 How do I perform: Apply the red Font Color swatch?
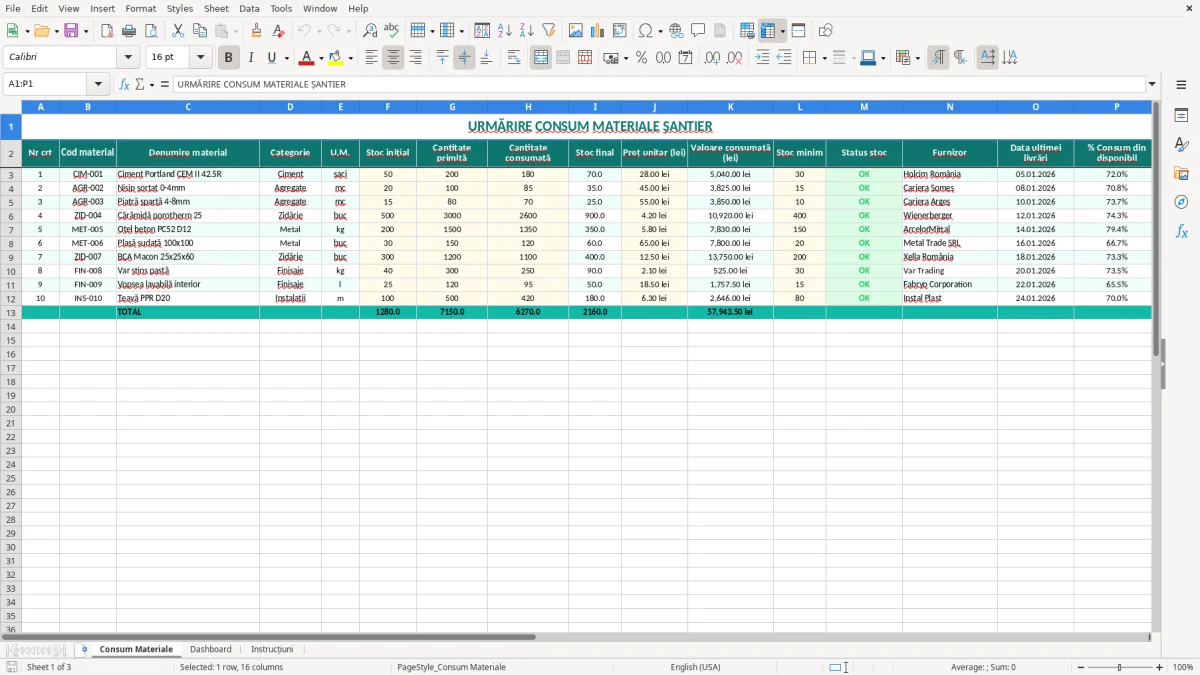pos(307,58)
